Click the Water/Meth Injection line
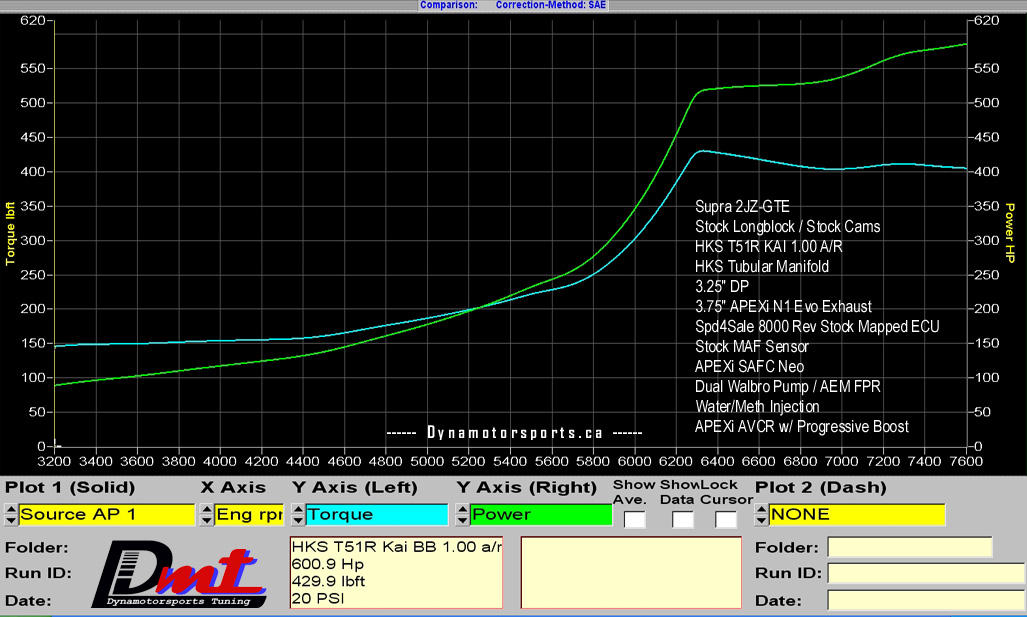 [757, 407]
